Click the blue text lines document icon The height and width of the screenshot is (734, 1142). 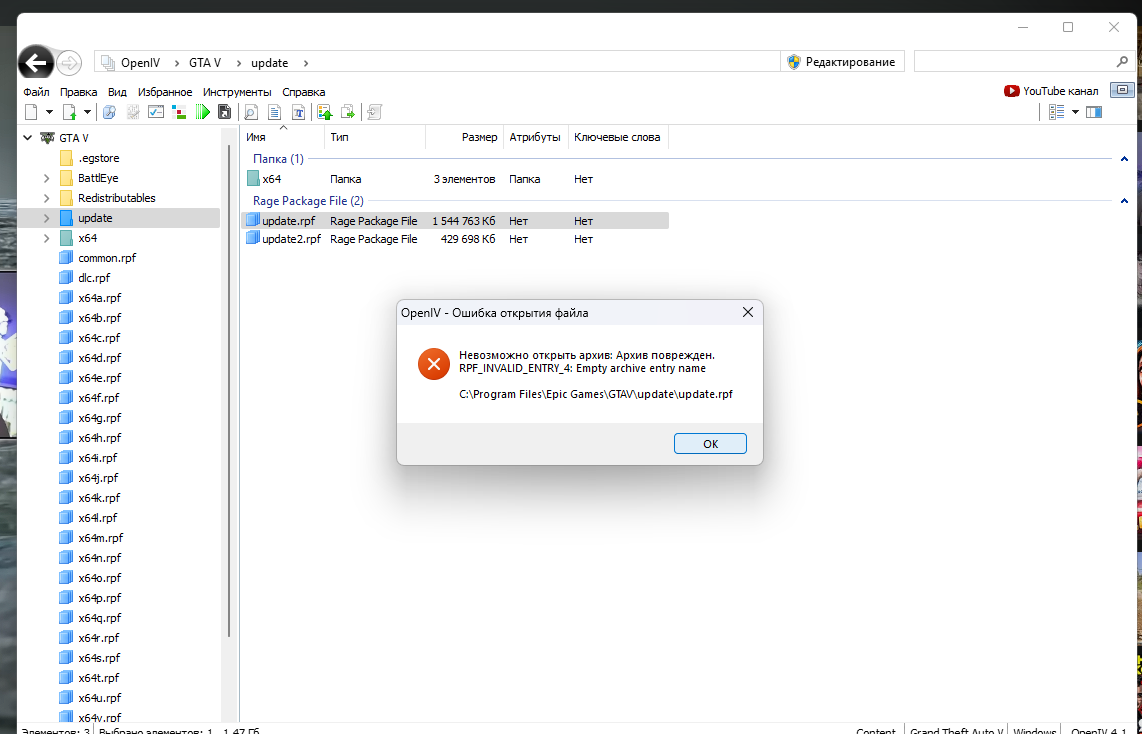click(x=275, y=112)
